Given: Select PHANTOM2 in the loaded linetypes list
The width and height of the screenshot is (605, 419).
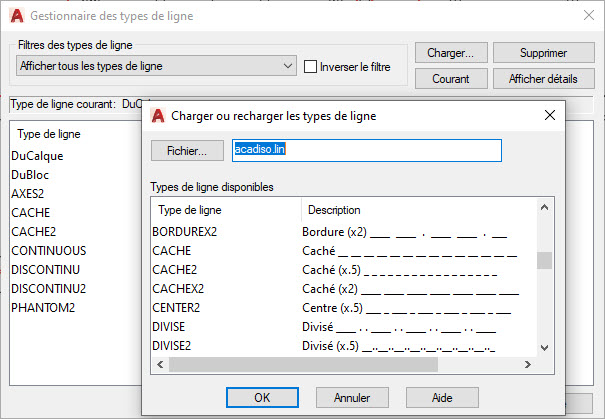Looking at the screenshot, I should coord(42,307).
